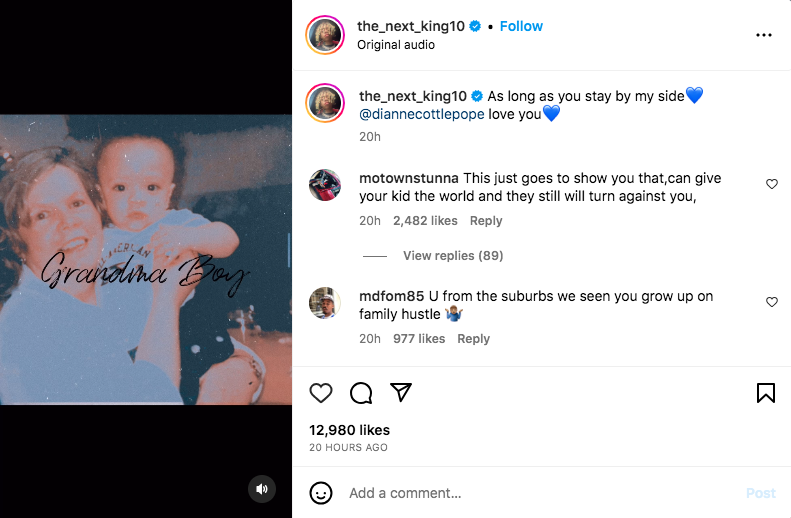Like motownstunna's comment
The width and height of the screenshot is (791, 518).
pyautogui.click(x=771, y=184)
